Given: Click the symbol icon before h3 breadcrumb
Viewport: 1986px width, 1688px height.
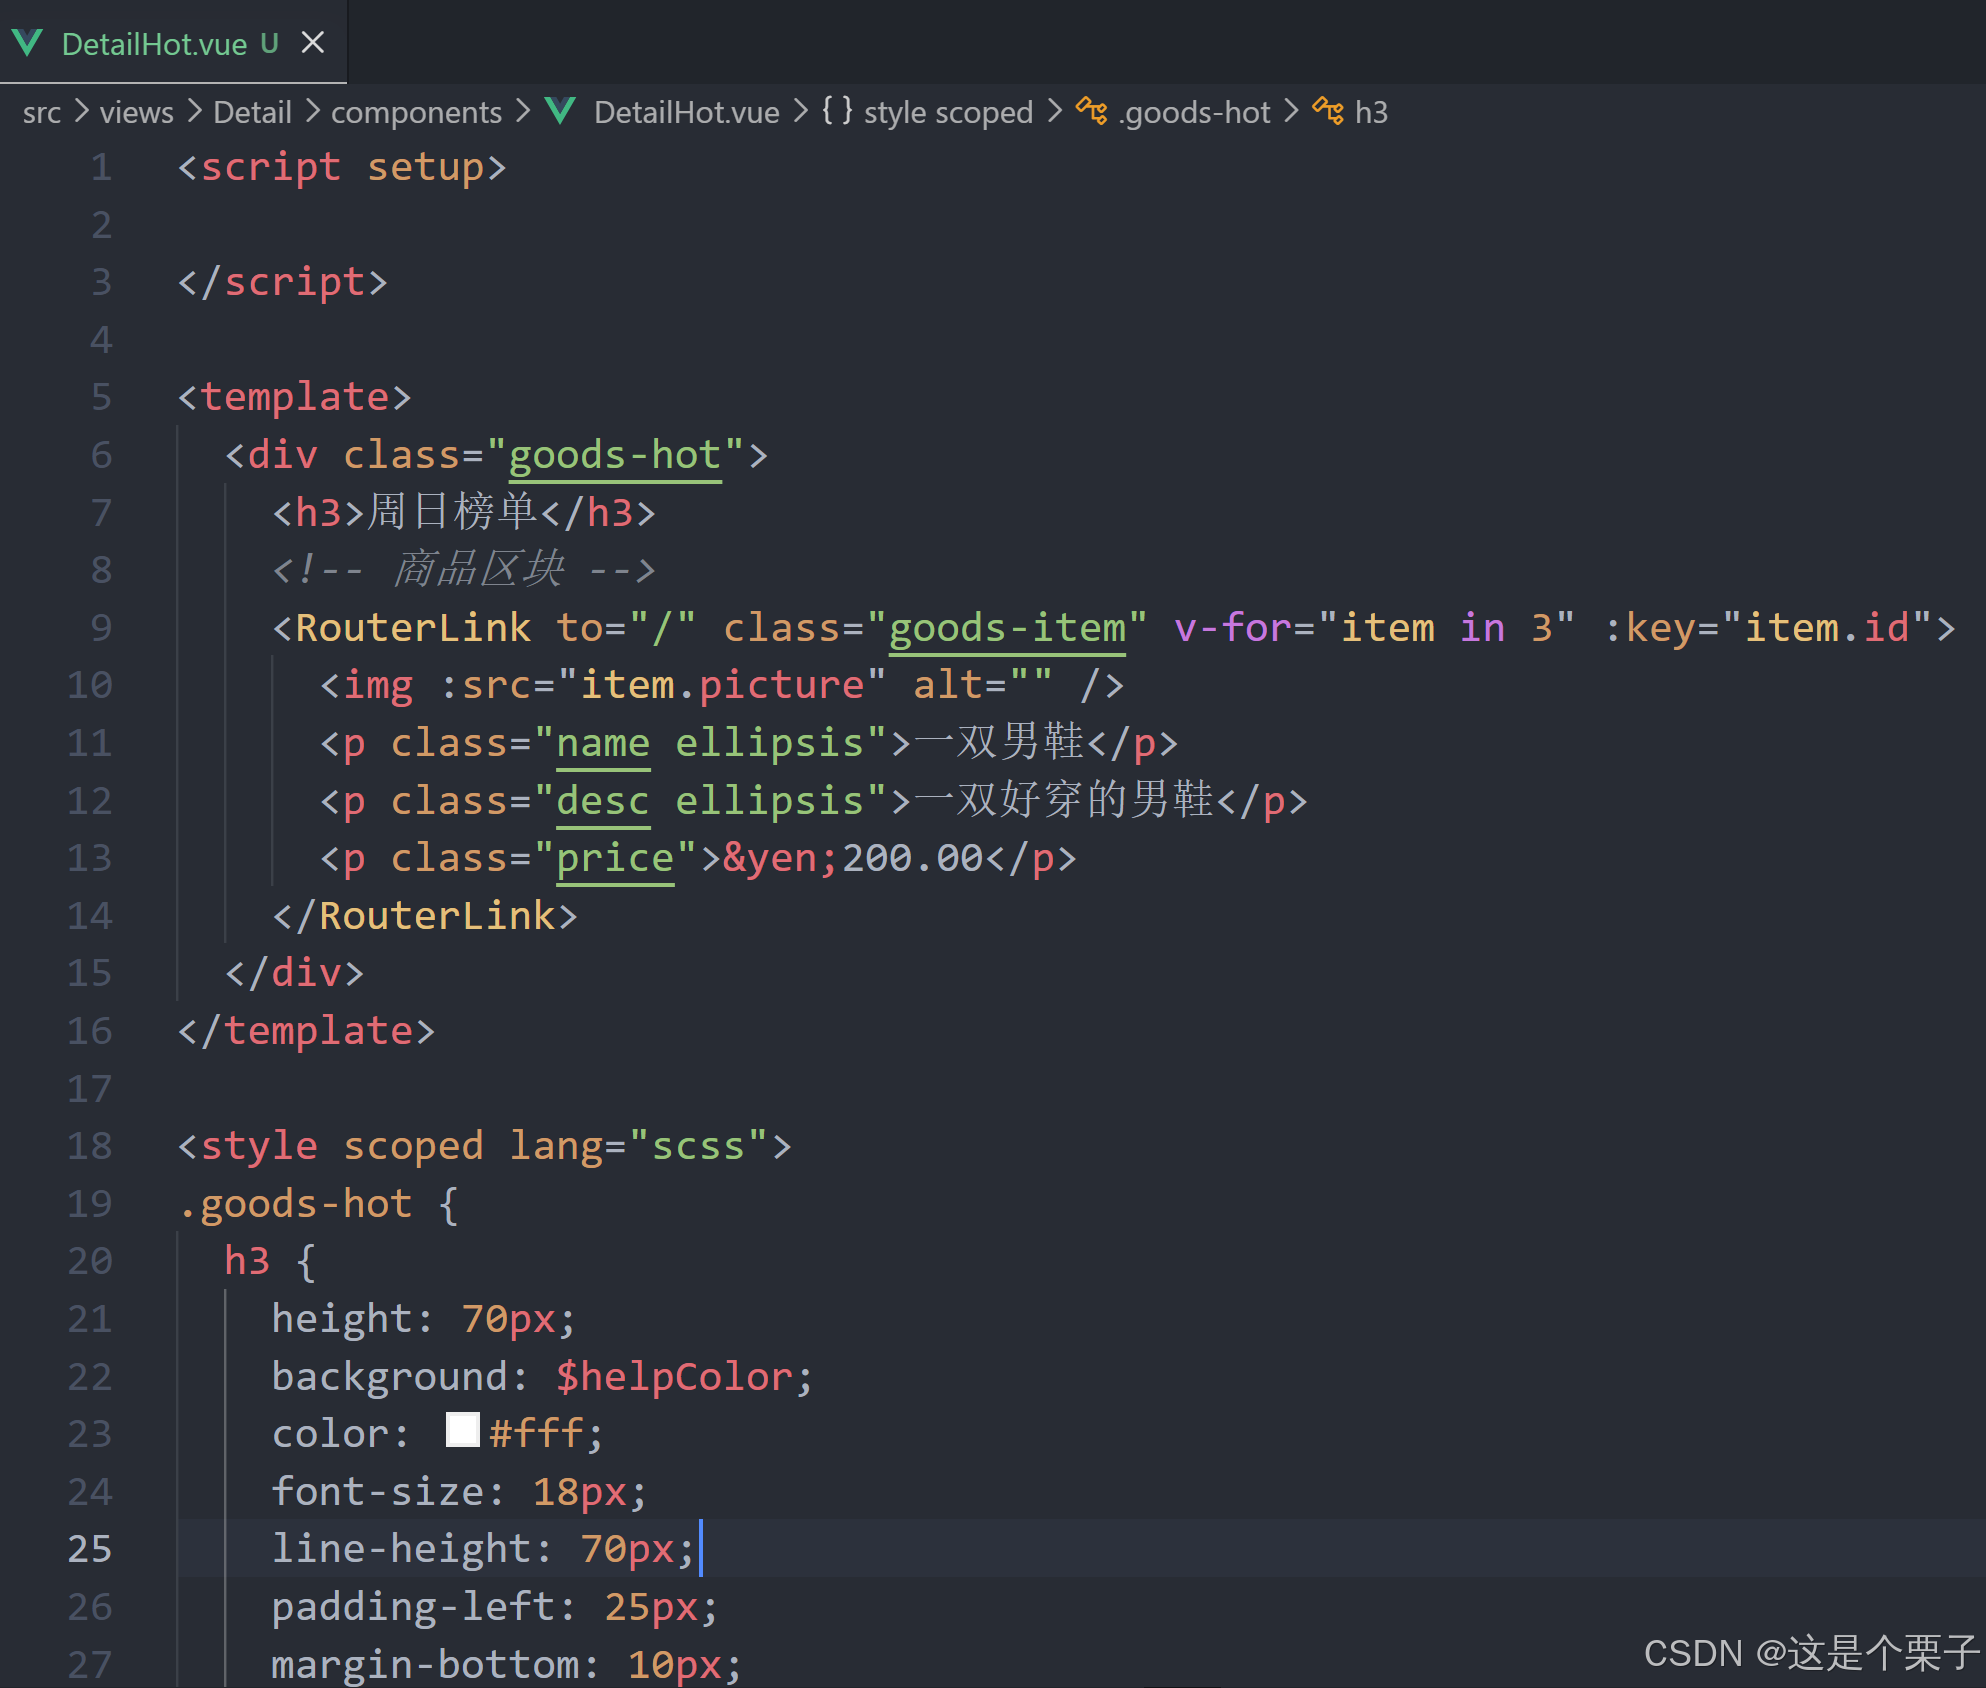Looking at the screenshot, I should click(1329, 111).
